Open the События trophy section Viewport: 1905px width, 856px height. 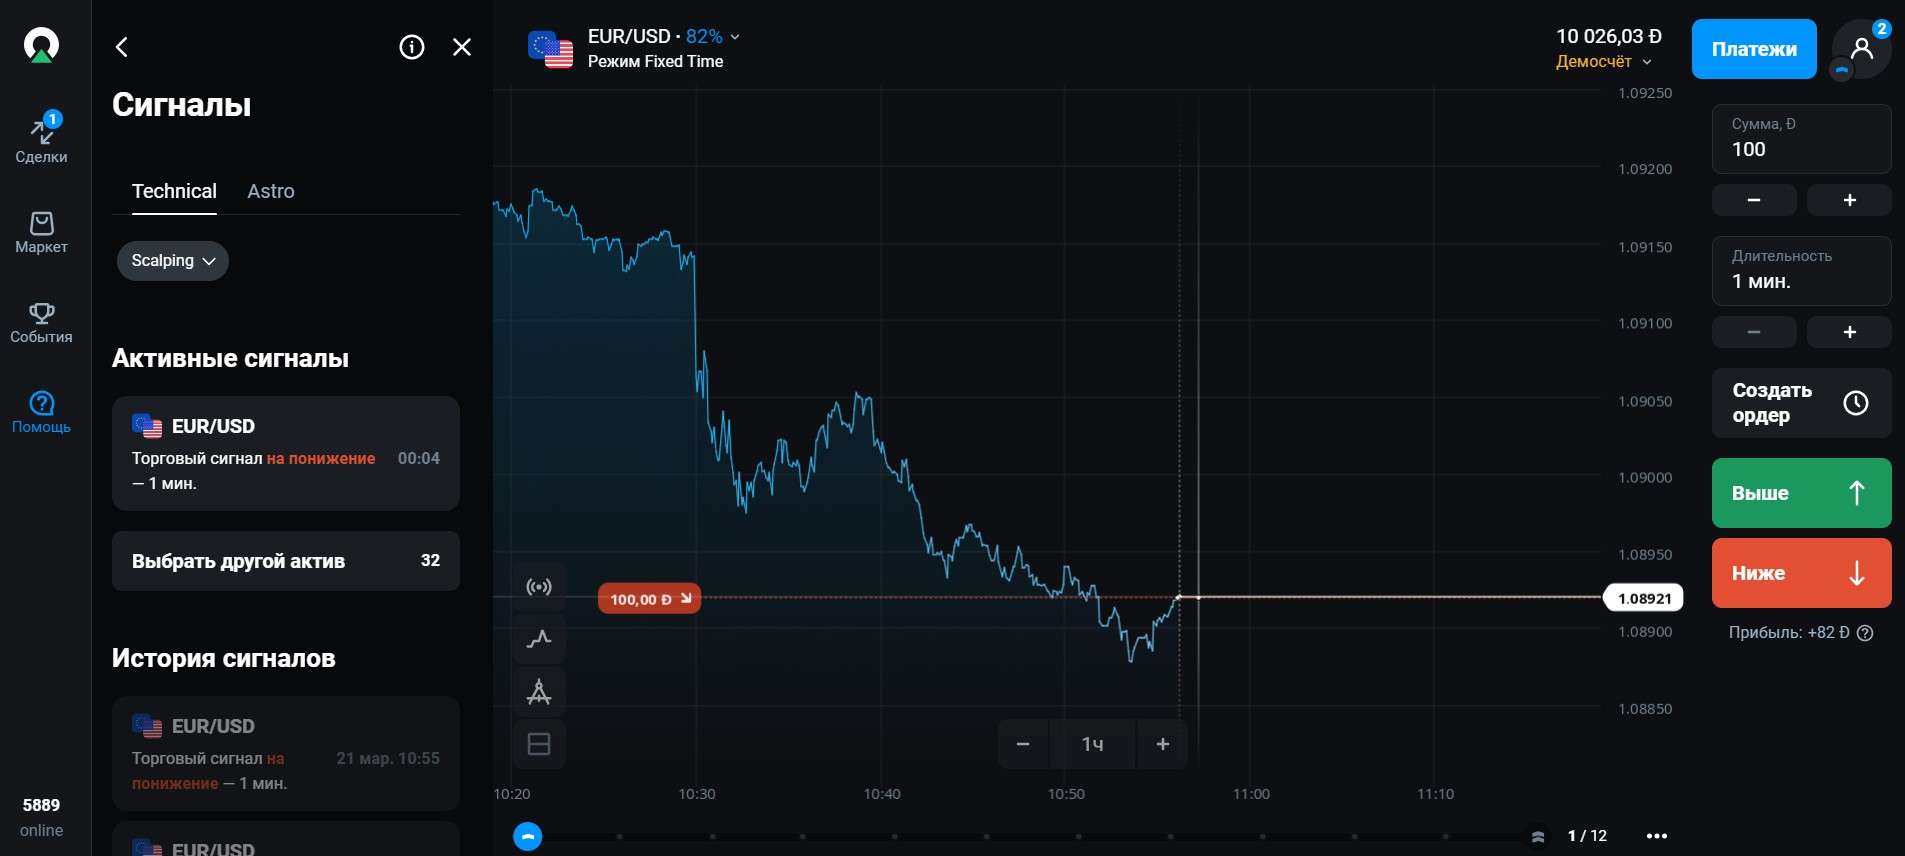pos(41,322)
